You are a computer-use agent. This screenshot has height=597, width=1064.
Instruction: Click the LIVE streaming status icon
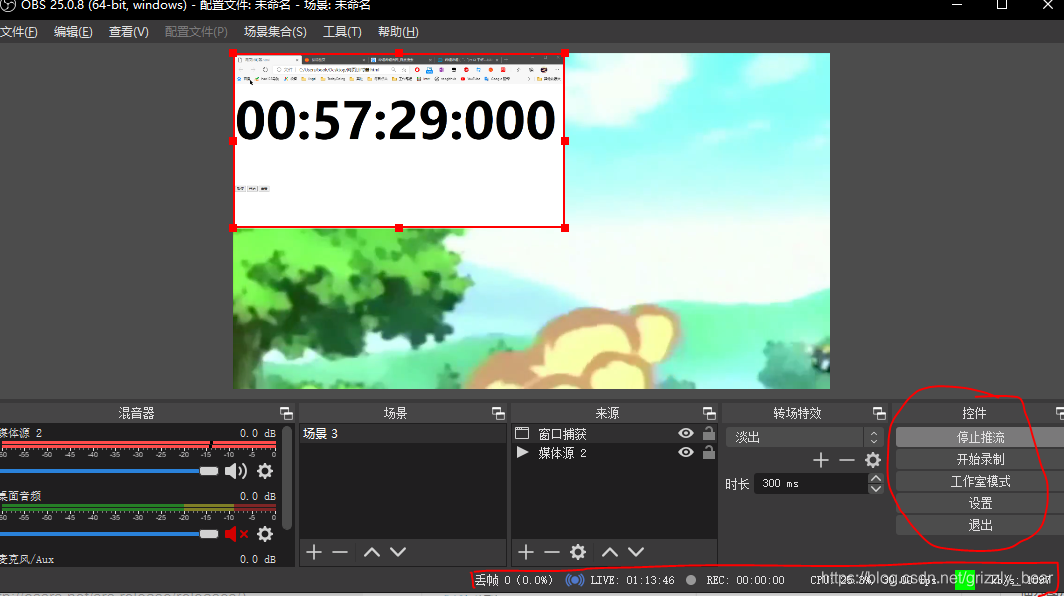pos(575,580)
